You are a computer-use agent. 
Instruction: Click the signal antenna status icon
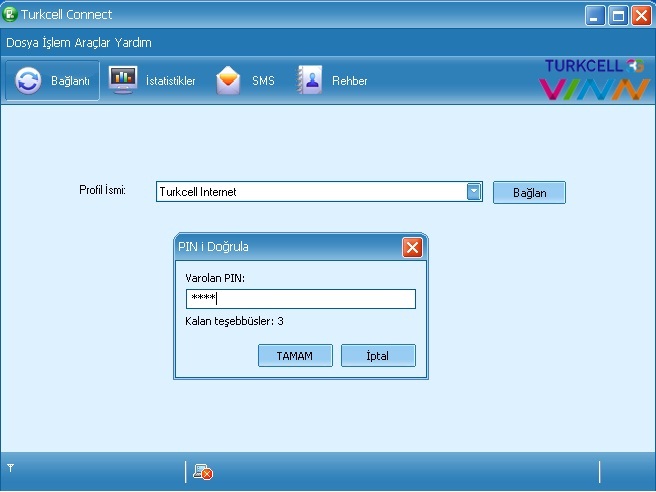[10, 468]
